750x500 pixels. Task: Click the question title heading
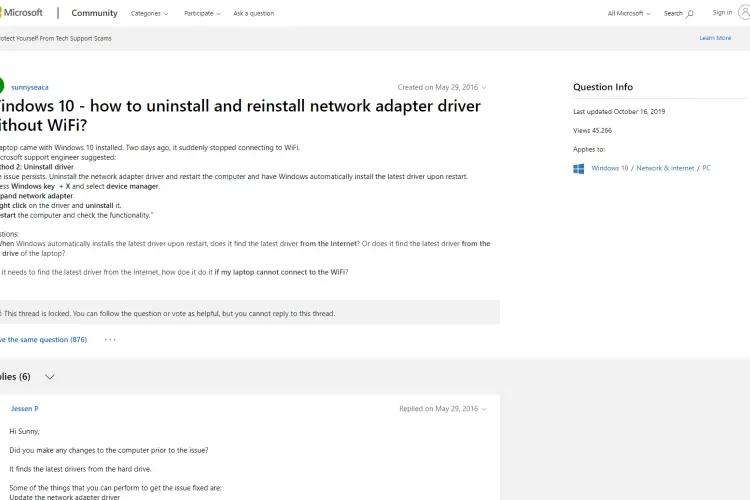click(240, 115)
